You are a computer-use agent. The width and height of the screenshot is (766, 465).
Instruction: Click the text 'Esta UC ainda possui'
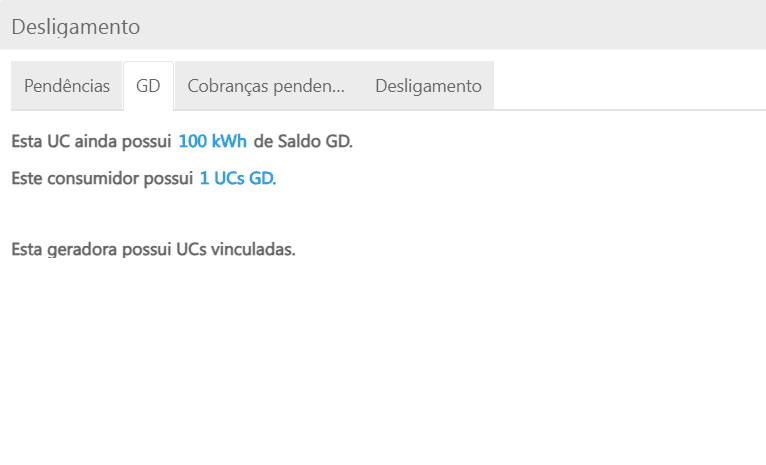[x=92, y=141]
